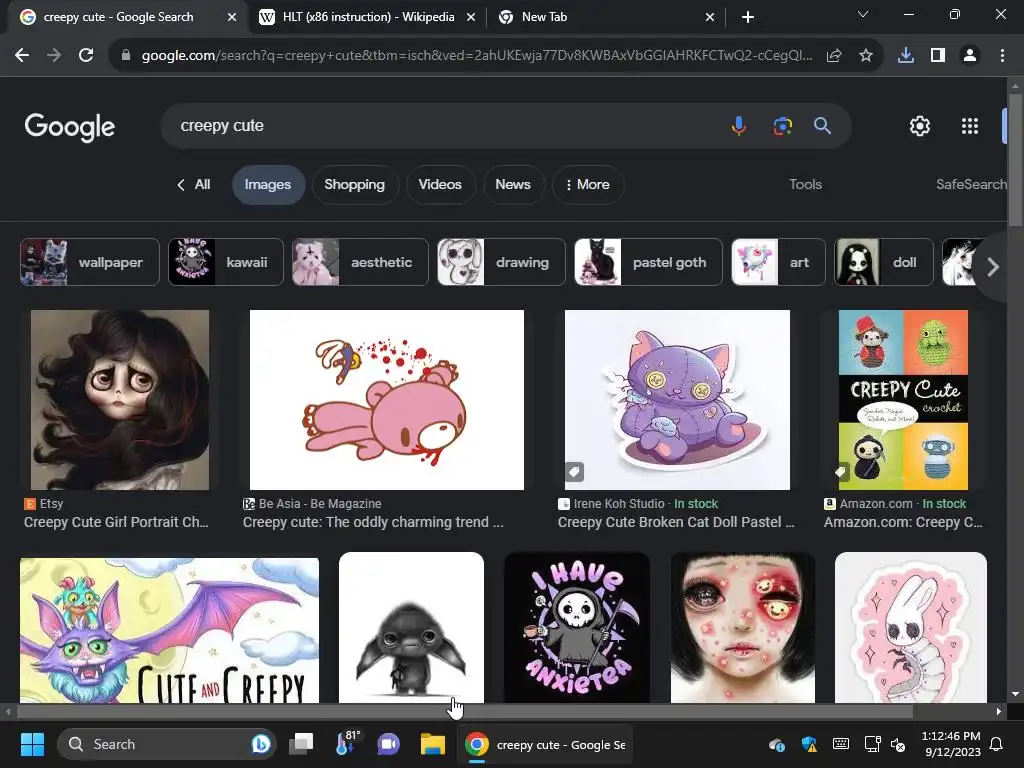Viewport: 1024px width, 768px height.
Task: Refine search with doll chip
Action: point(884,262)
